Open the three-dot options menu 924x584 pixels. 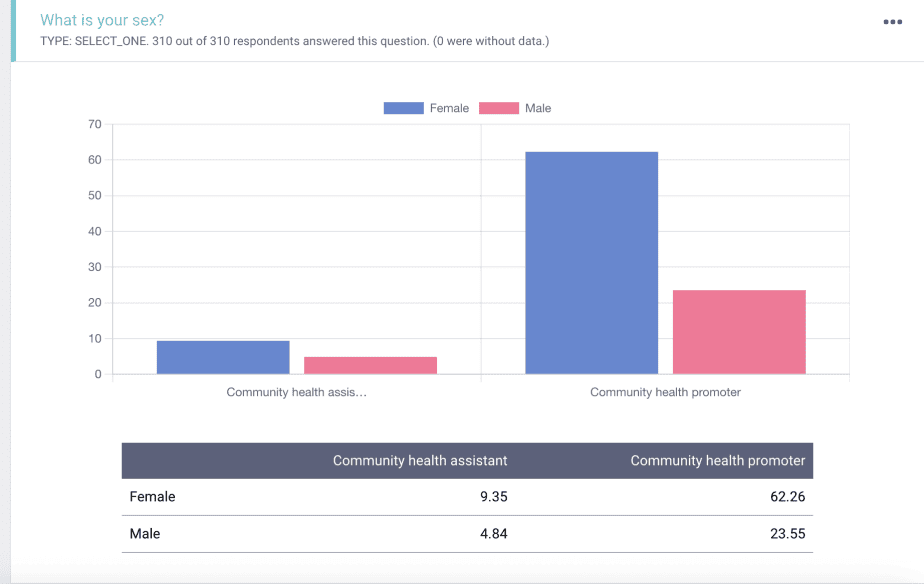click(x=893, y=22)
